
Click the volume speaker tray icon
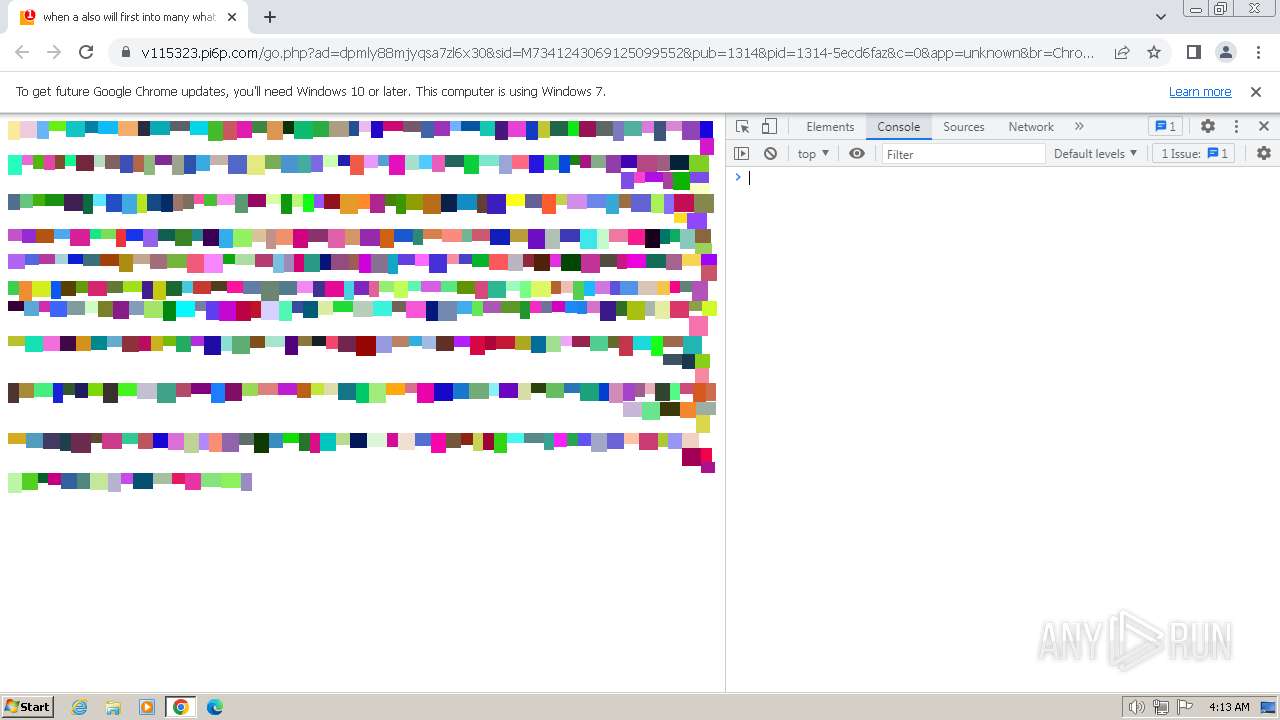[x=1136, y=707]
